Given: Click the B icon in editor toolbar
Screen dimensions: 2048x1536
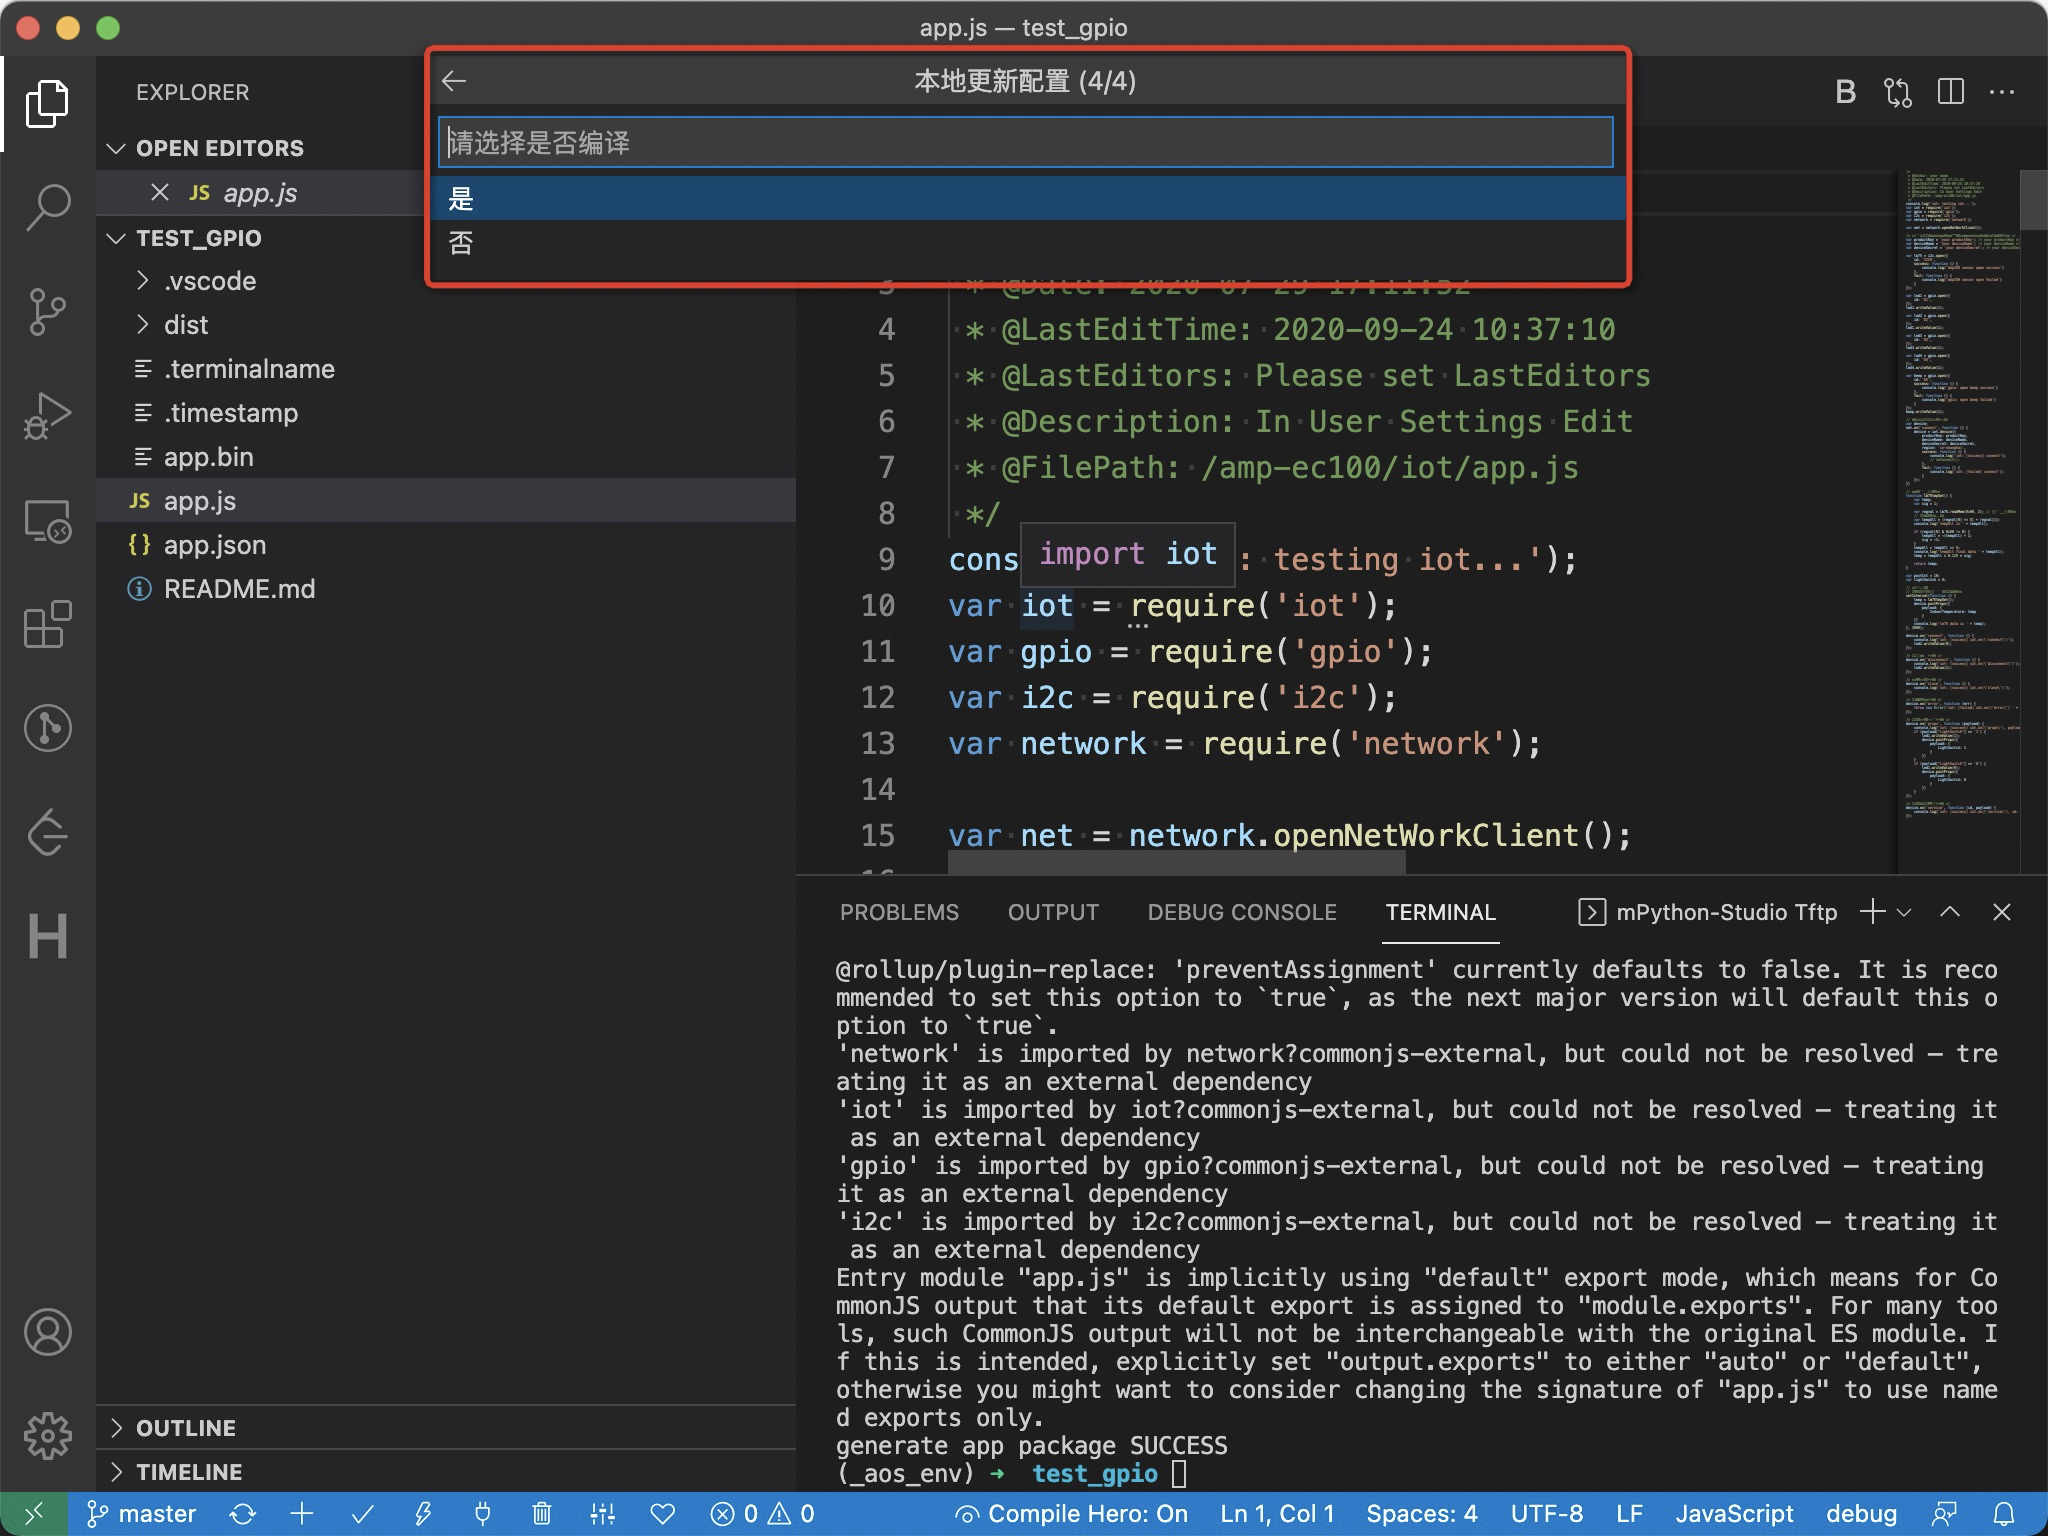Looking at the screenshot, I should pyautogui.click(x=1846, y=92).
